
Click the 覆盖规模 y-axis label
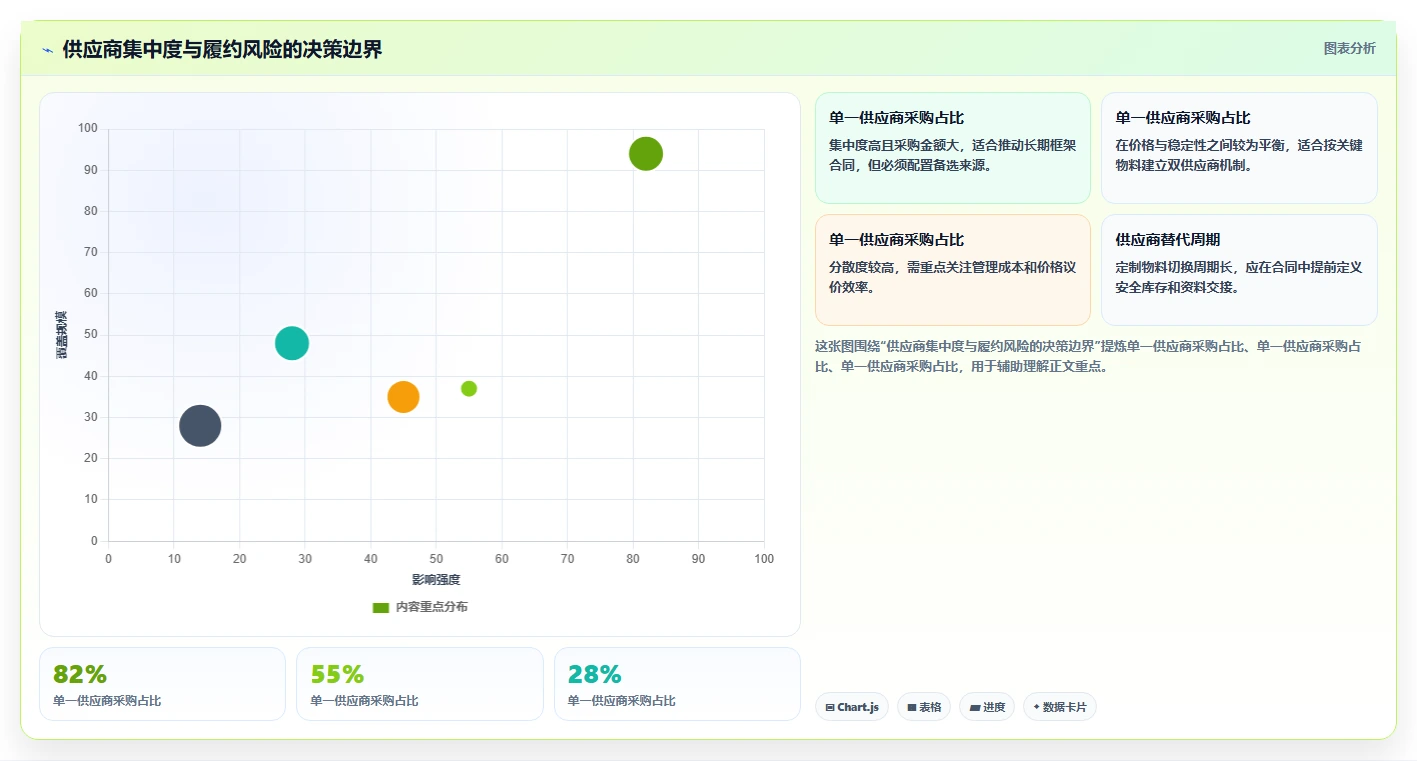point(62,335)
